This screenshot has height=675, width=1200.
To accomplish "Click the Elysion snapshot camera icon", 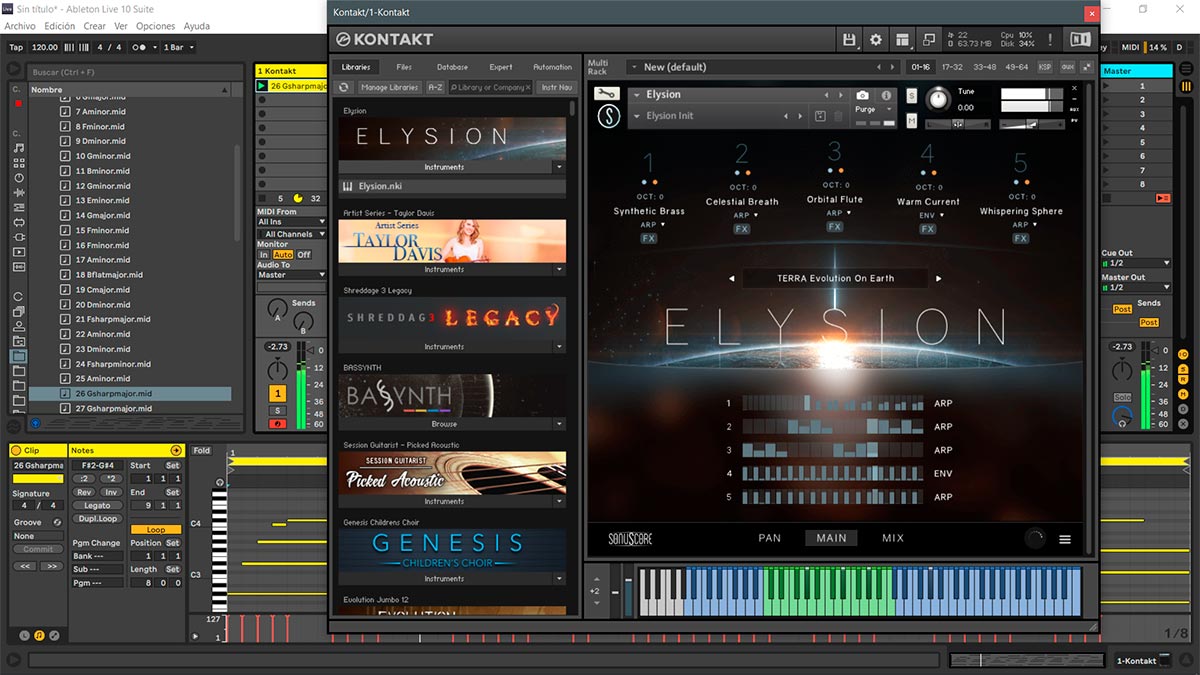I will (863, 95).
